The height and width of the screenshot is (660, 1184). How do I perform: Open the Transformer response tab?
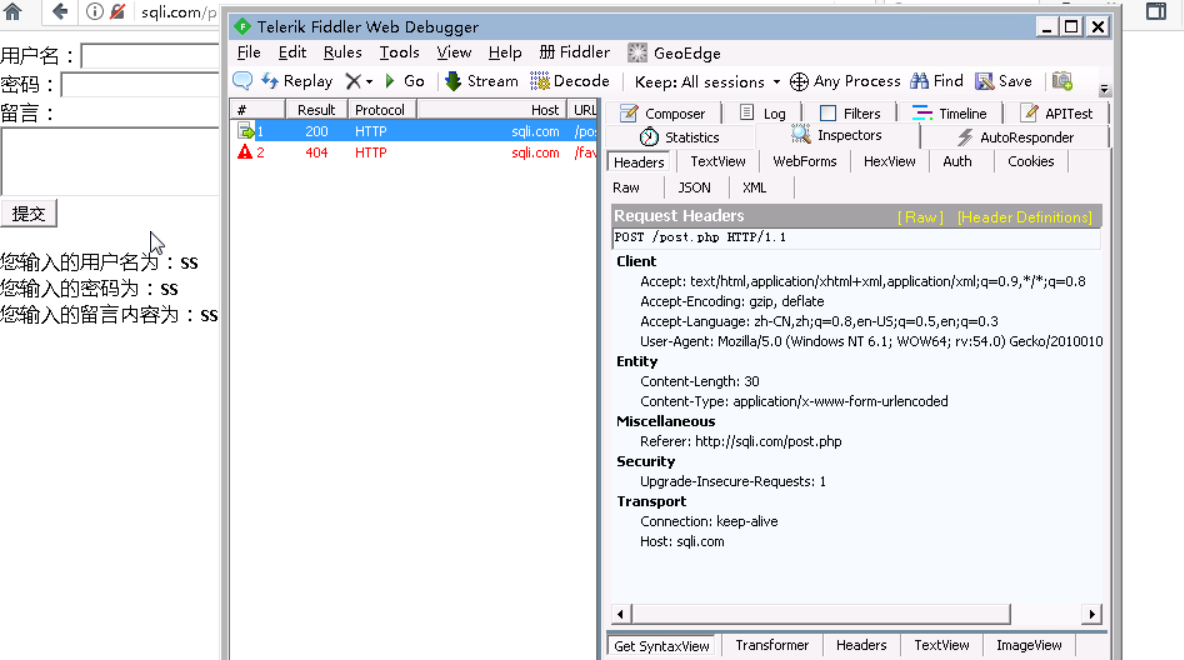coord(772,646)
